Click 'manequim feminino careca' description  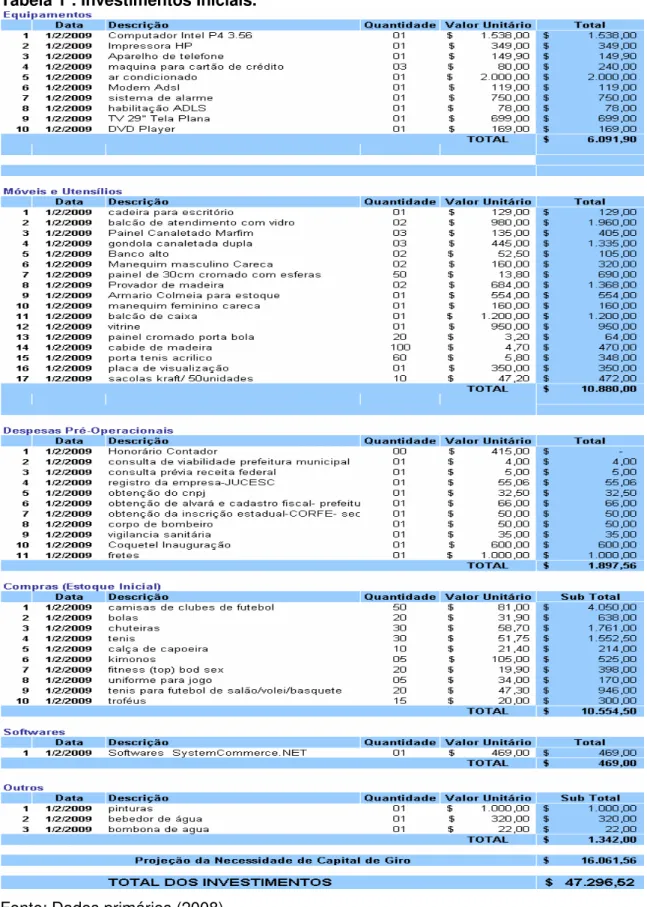(184, 306)
